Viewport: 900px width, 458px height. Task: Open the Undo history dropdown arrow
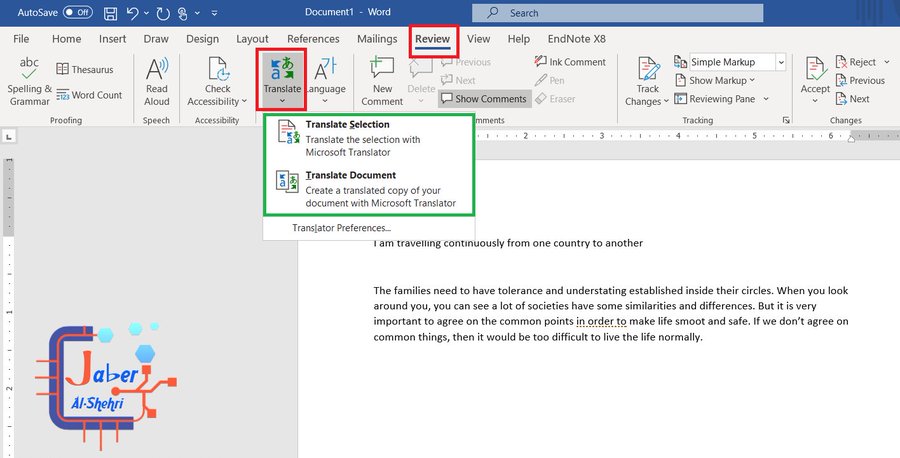tap(146, 13)
